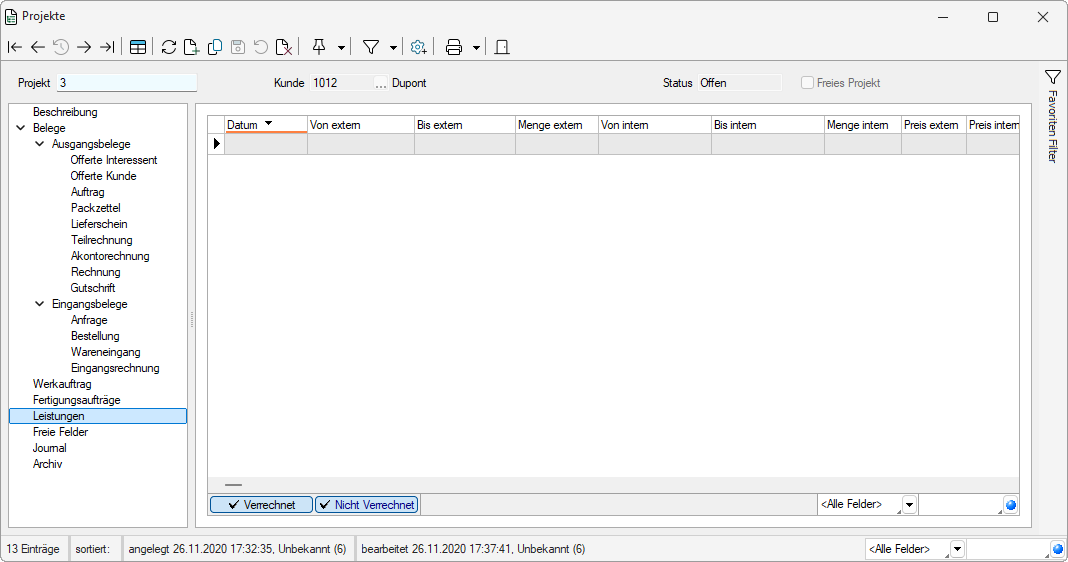Click the exit door icon
This screenshot has height=562, width=1068.
[502, 47]
